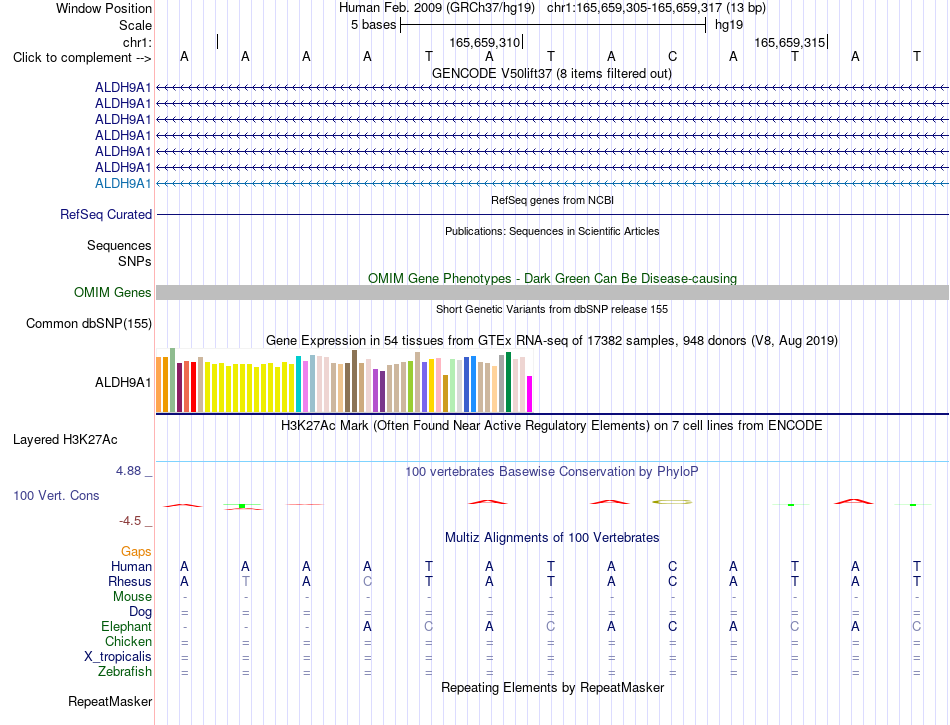The height and width of the screenshot is (725, 950).
Task: Click the OMIM Genes gray bar
Action: [552, 293]
